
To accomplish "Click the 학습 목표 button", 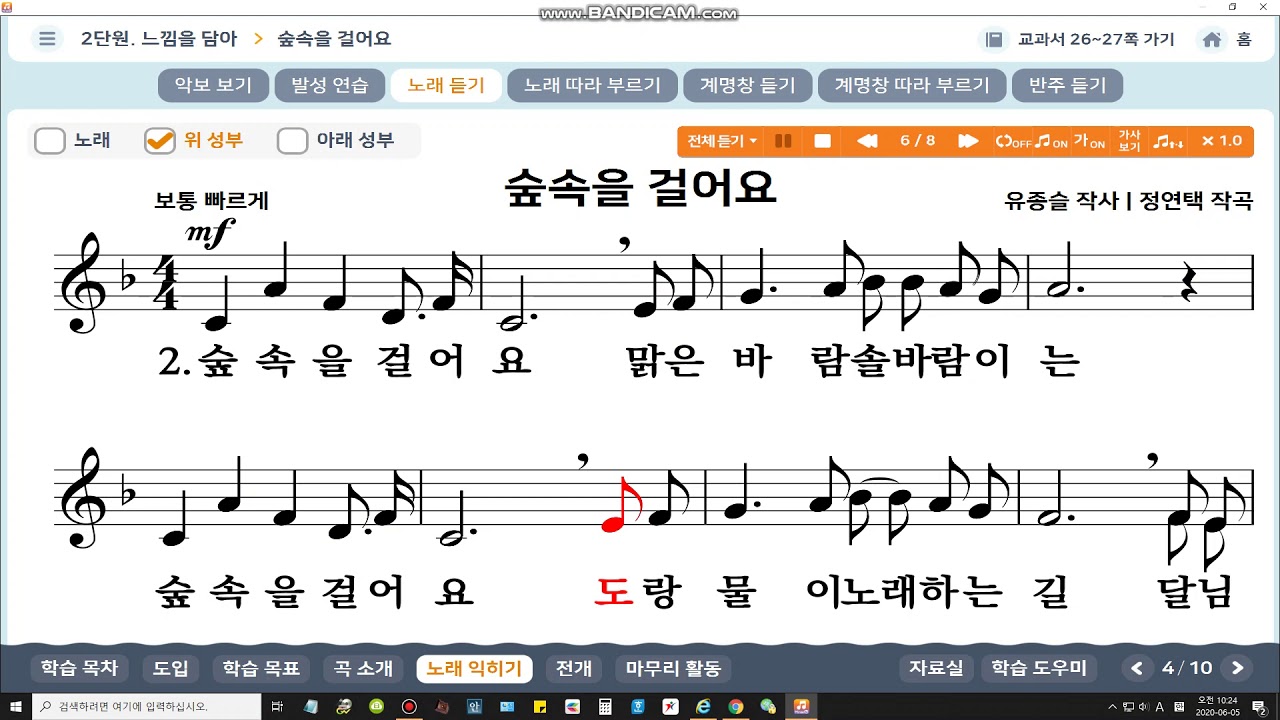I will tap(261, 668).
